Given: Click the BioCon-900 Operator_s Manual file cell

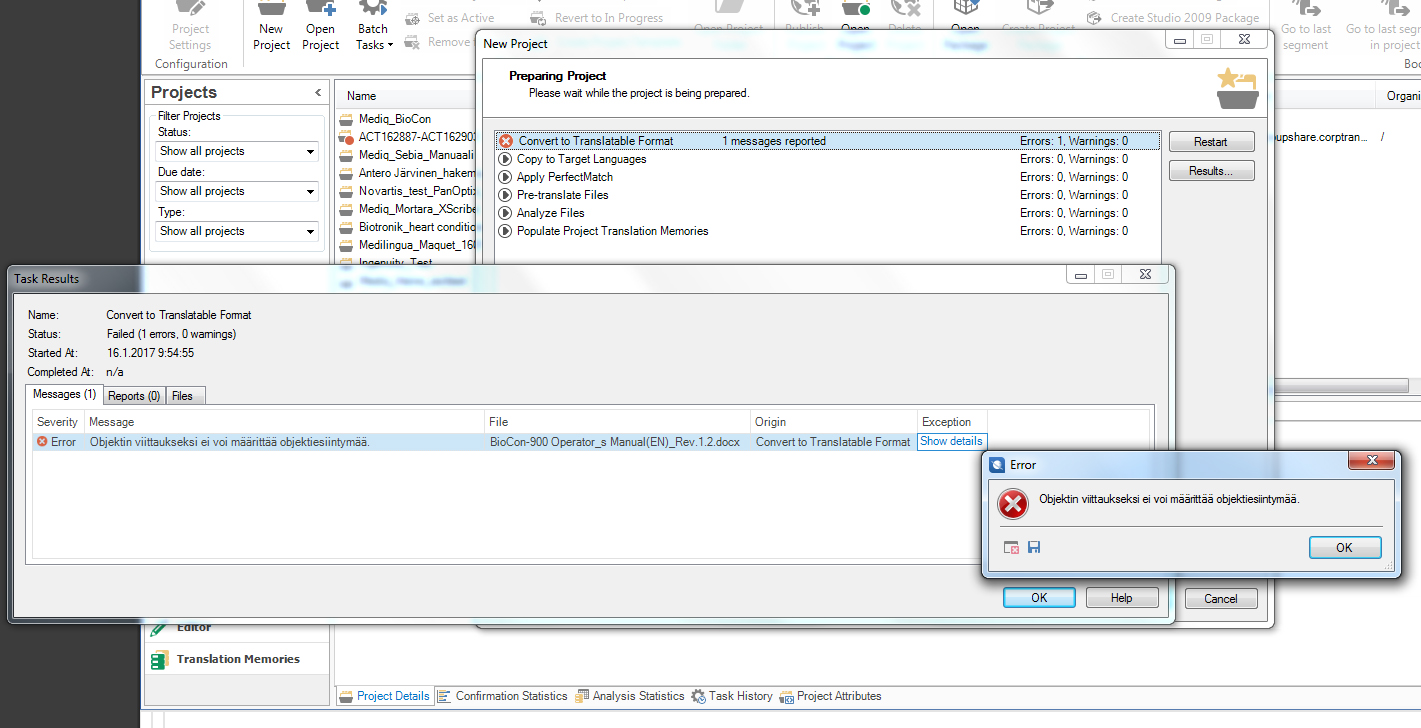Looking at the screenshot, I should [x=615, y=442].
